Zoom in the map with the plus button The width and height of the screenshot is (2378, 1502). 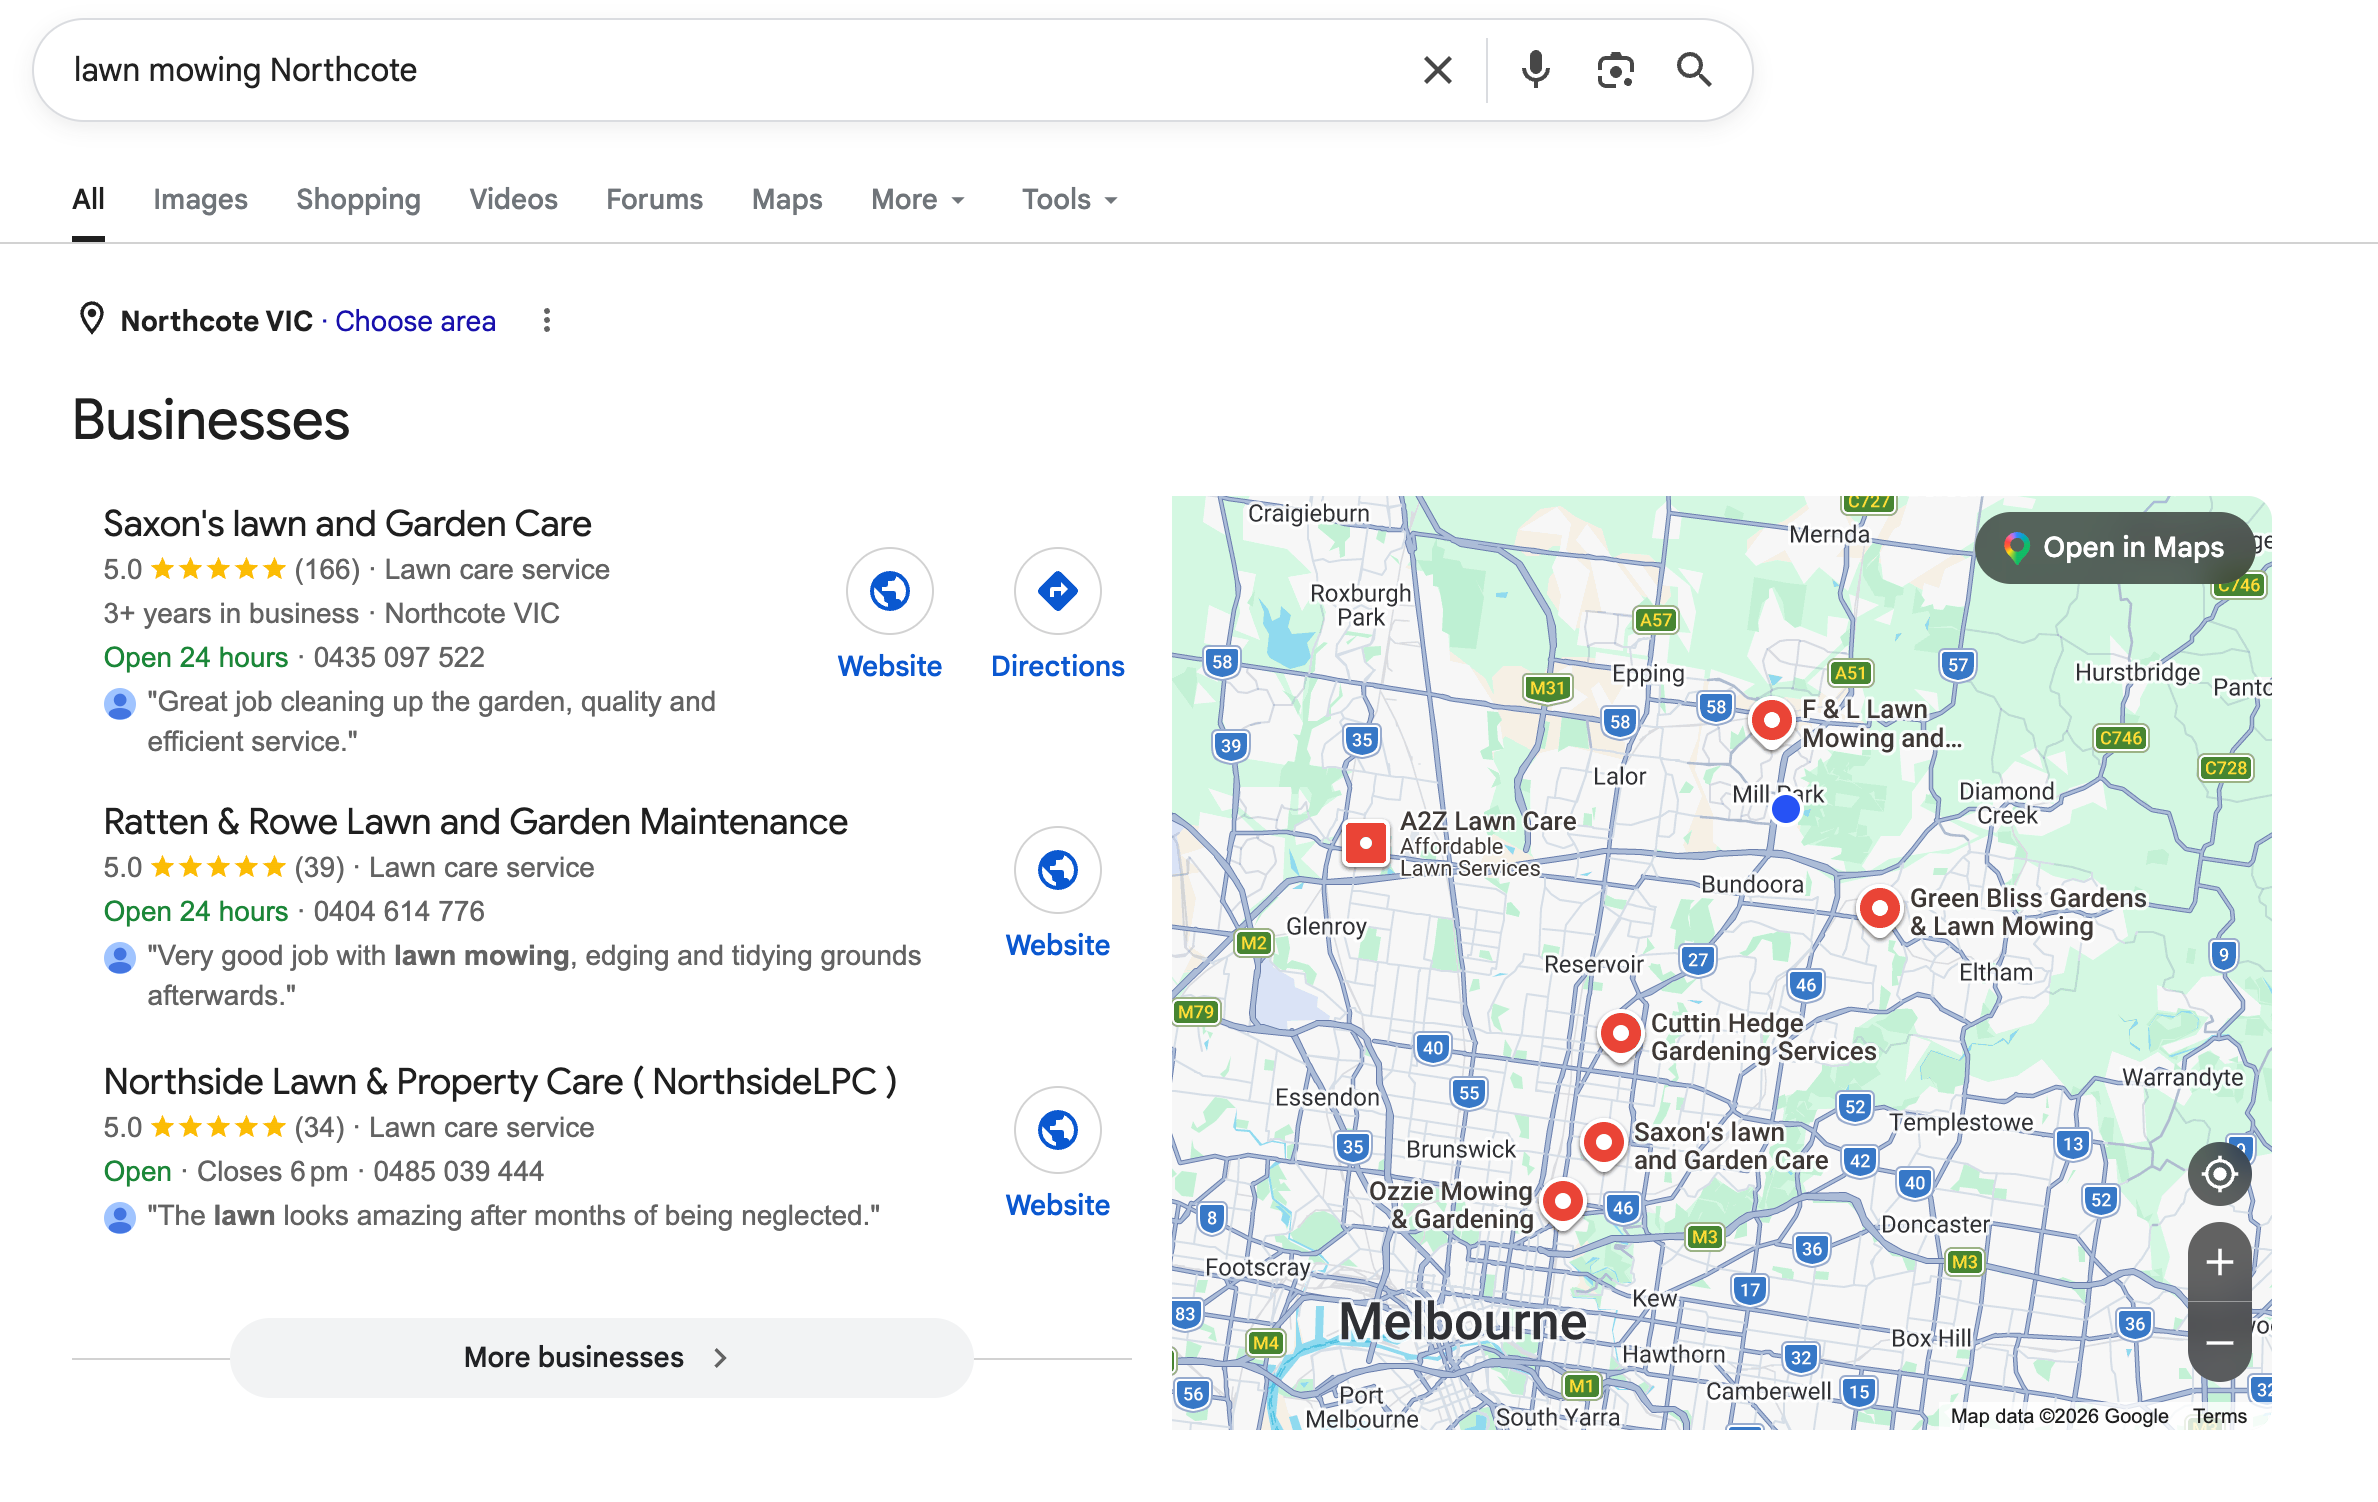click(x=2219, y=1263)
